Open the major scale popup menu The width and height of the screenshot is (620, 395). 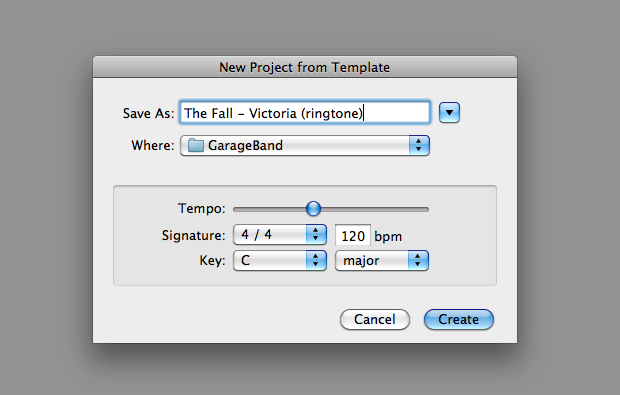point(382,261)
